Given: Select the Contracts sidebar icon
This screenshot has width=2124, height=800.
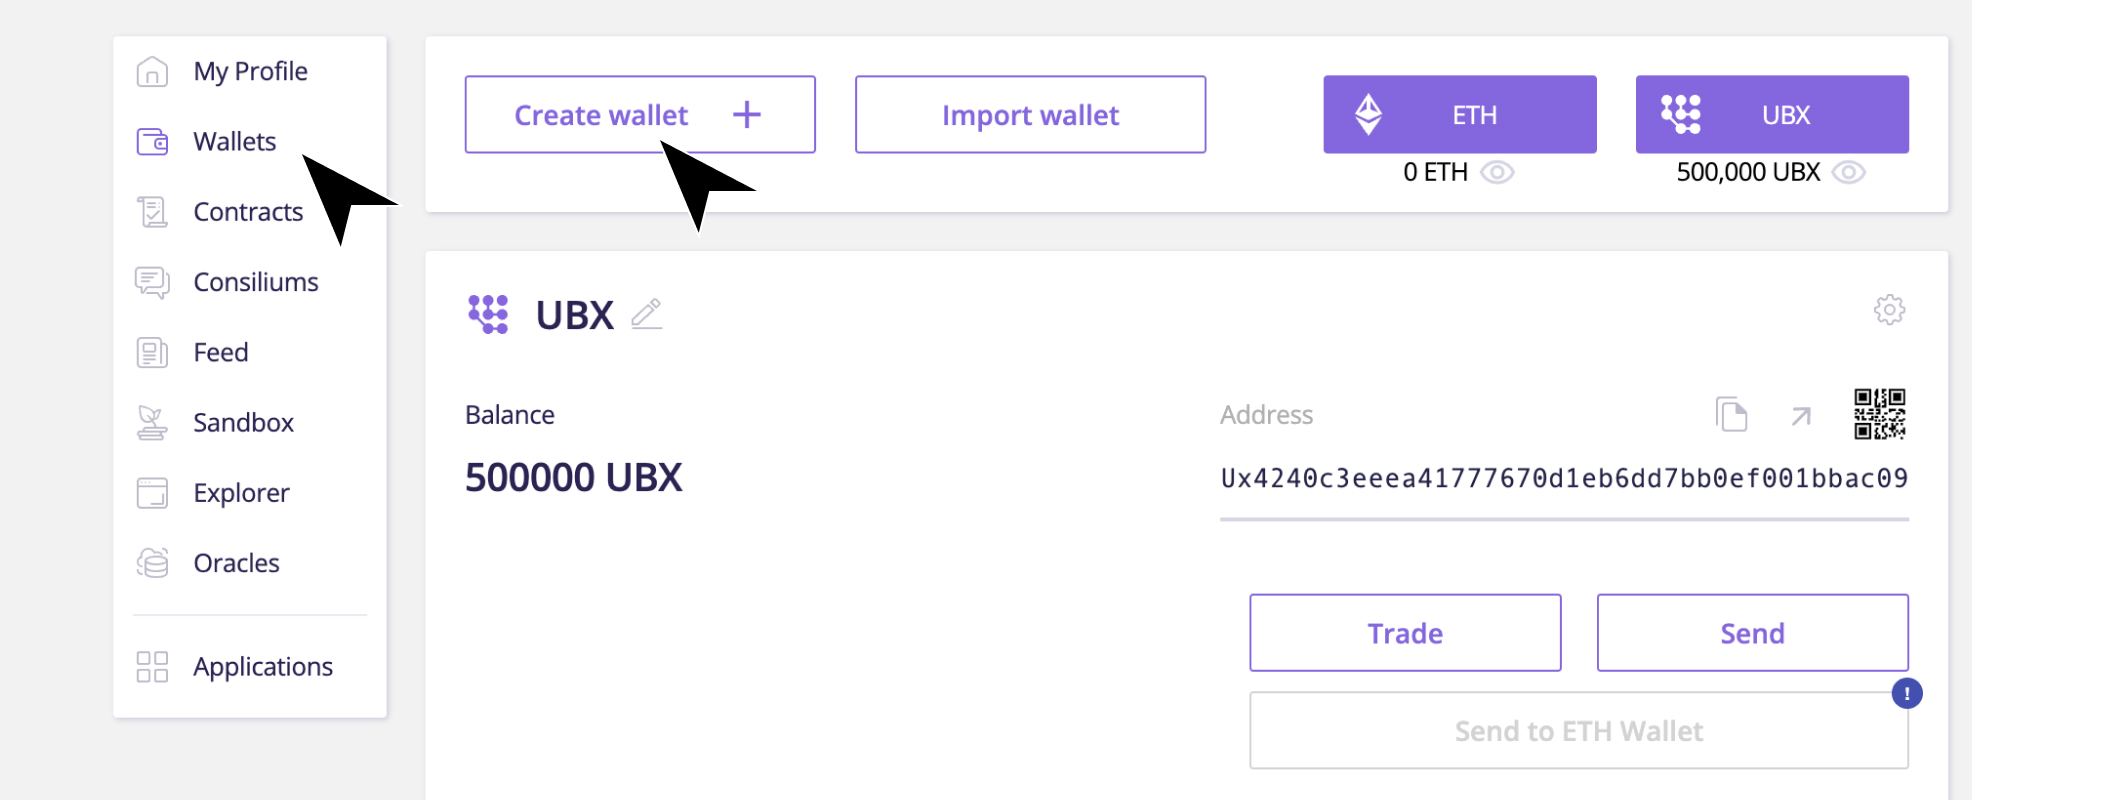Looking at the screenshot, I should 150,211.
